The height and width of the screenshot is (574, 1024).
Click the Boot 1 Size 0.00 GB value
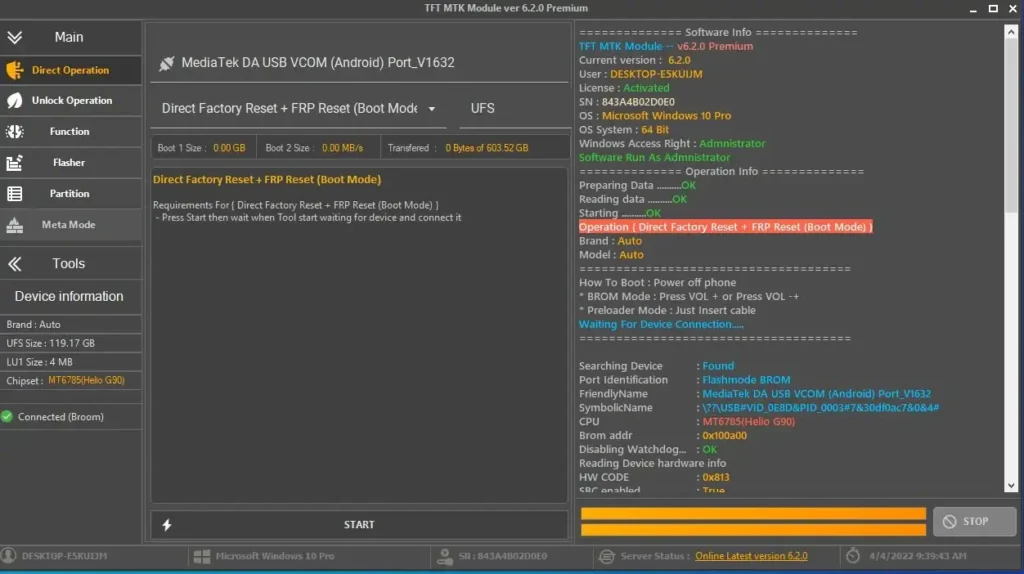(229, 148)
